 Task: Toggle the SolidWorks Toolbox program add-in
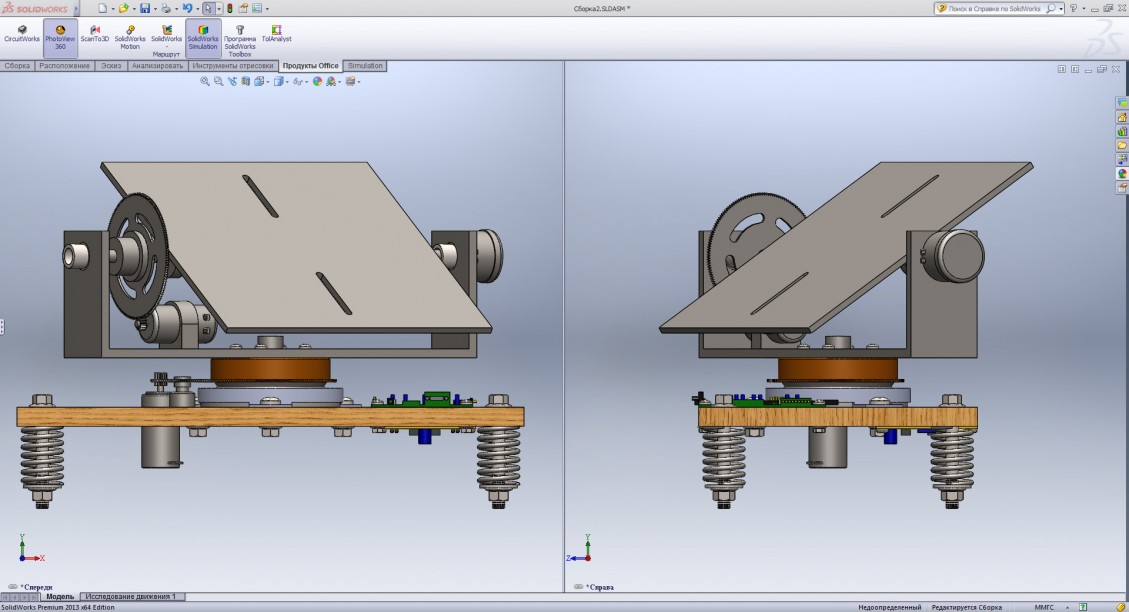(x=240, y=38)
